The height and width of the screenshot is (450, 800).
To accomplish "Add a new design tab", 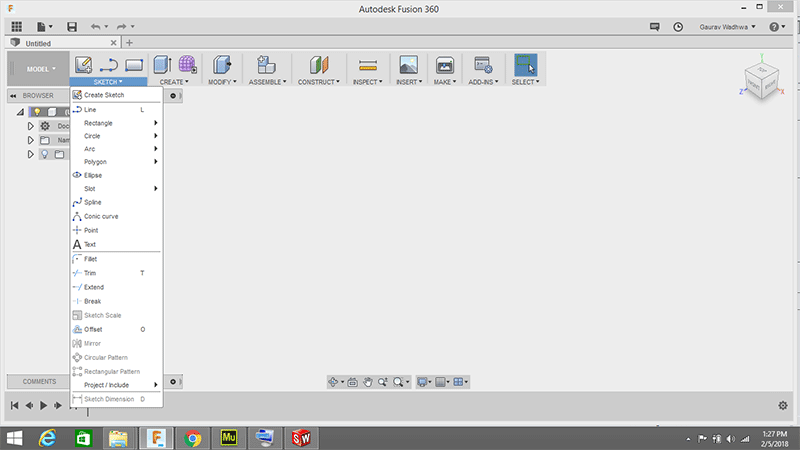I will 129,43.
